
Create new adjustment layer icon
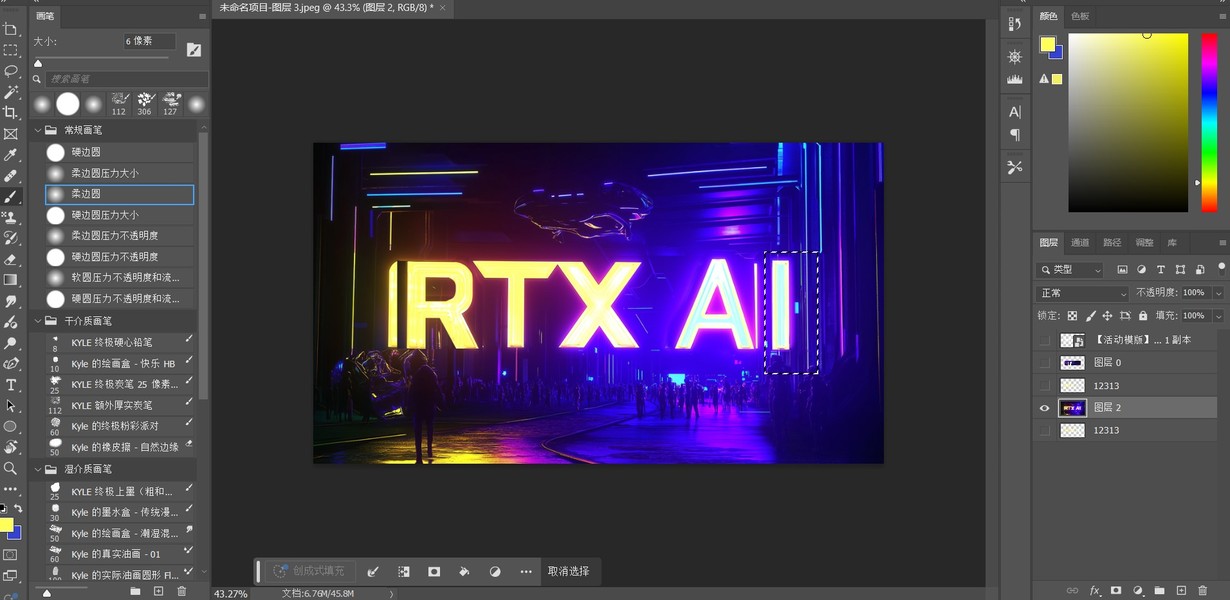tap(1138, 591)
